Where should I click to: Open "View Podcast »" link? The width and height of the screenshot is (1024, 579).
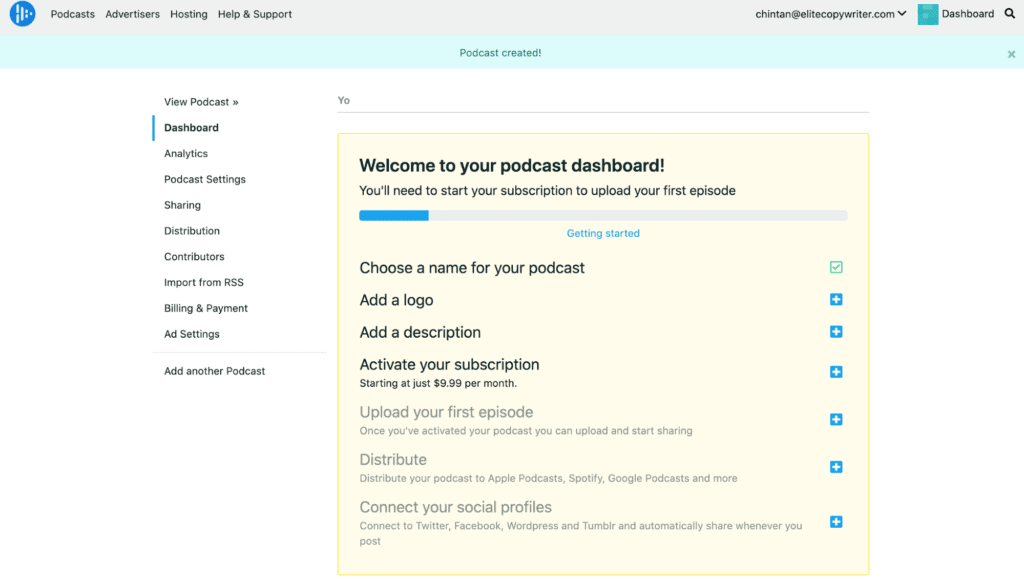tap(200, 101)
